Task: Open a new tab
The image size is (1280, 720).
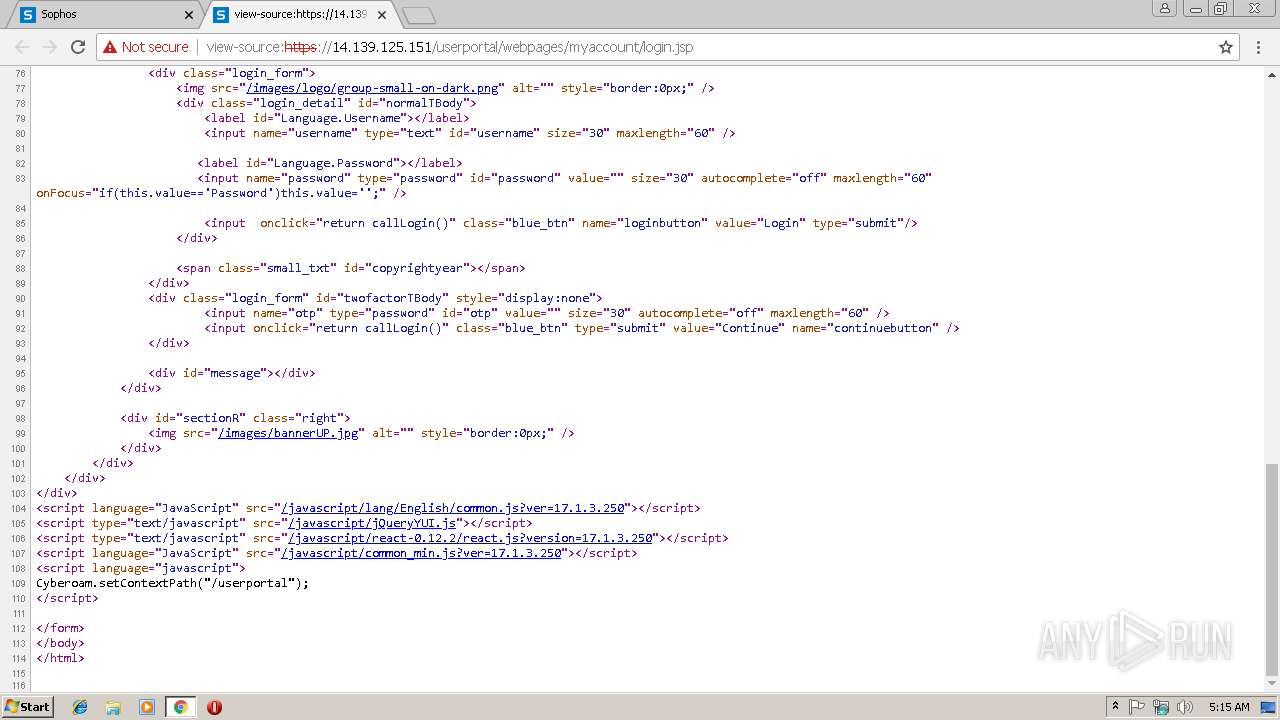Action: coord(418,15)
